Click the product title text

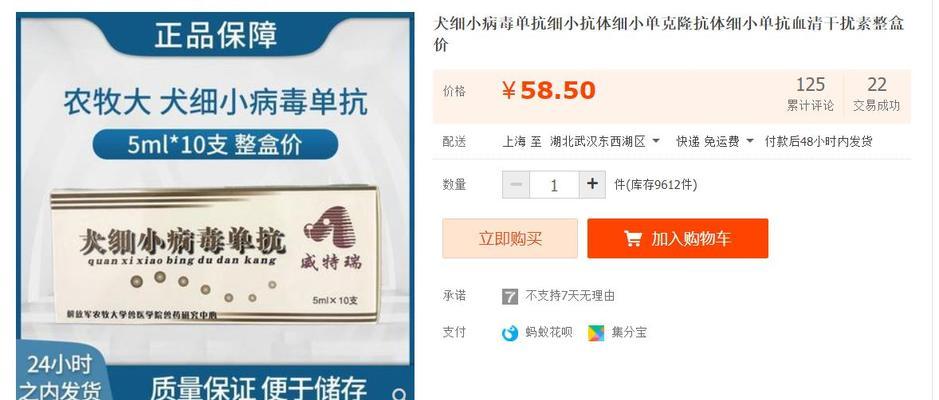coord(668,34)
